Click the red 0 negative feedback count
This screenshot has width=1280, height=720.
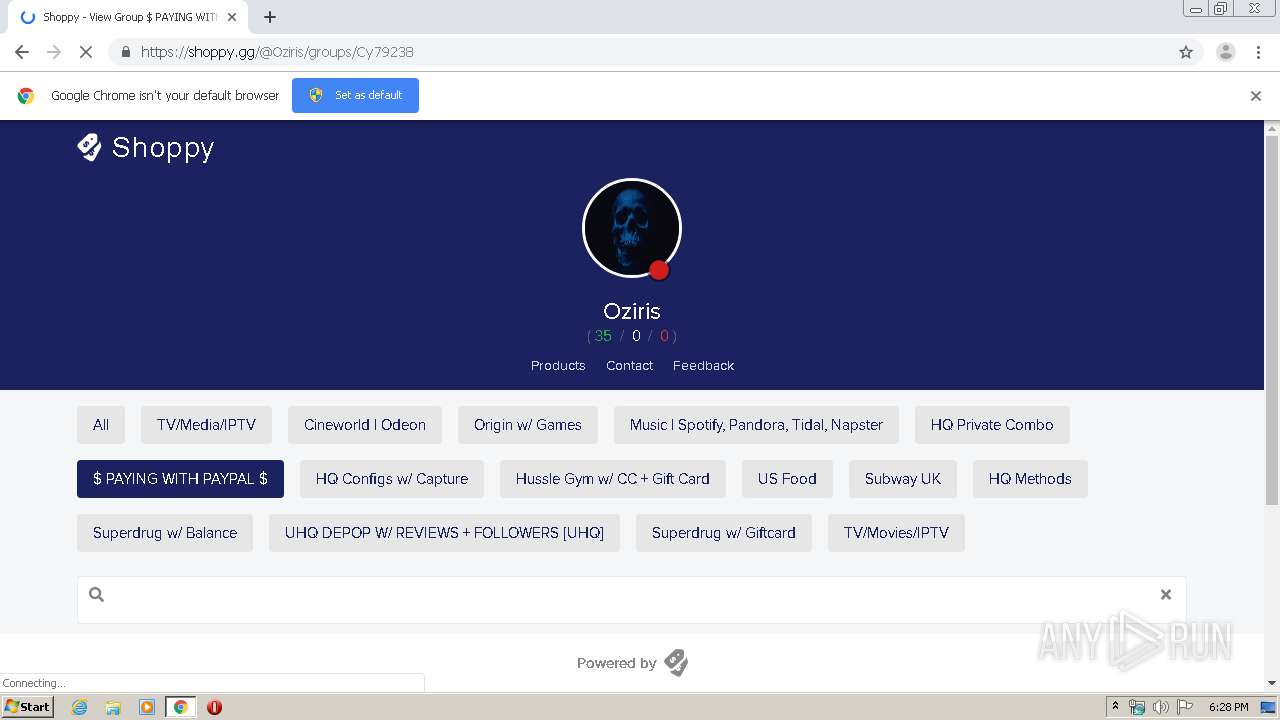(x=664, y=336)
